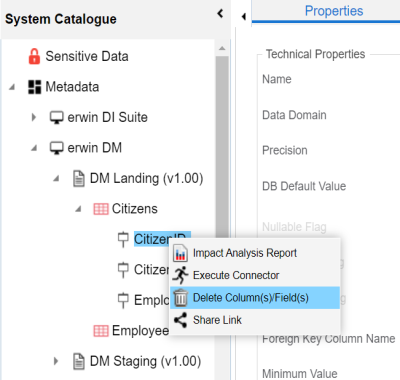Click the red table icon for Citizens
Viewport: 400px width, 380px height.
point(101,209)
